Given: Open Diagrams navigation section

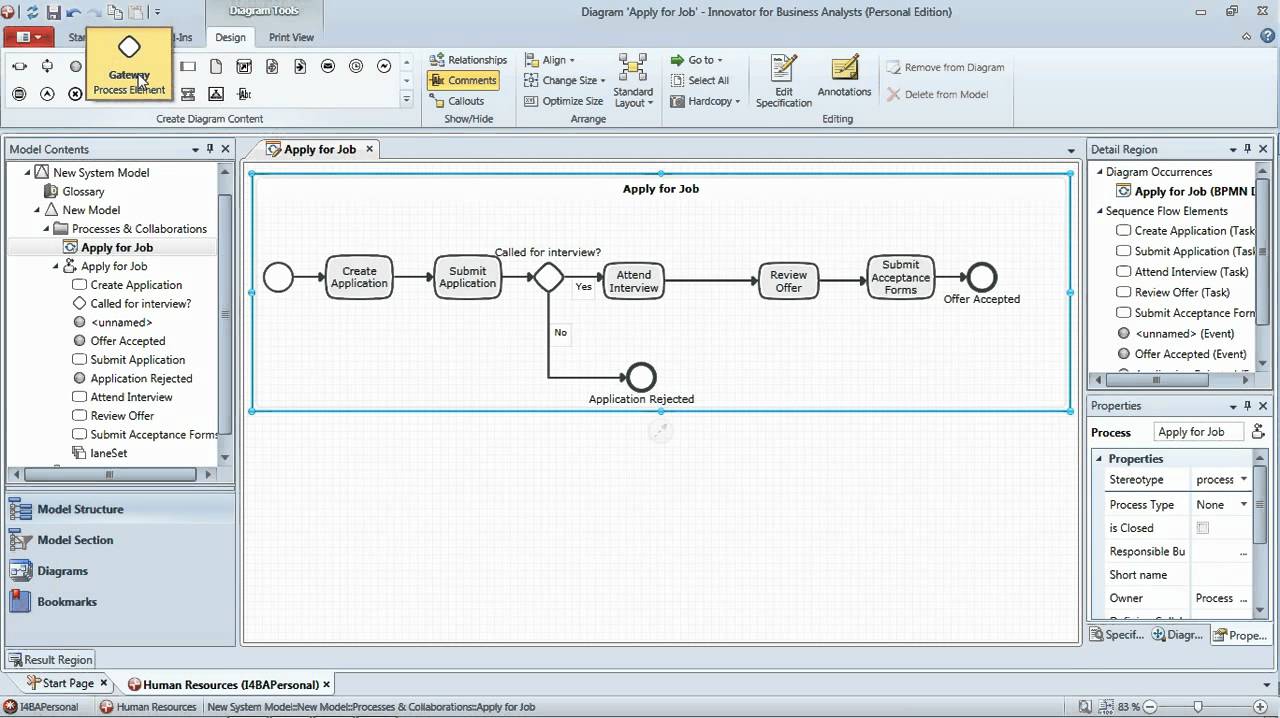Looking at the screenshot, I should click(x=119, y=571).
